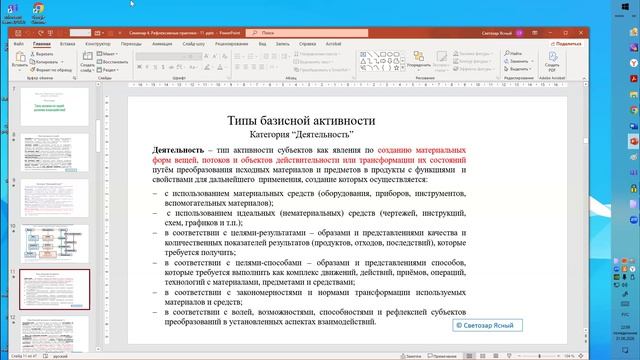The width and height of the screenshot is (640, 360).
Task: Click the Find (Найти) magnifier button
Action: [x=513, y=53]
